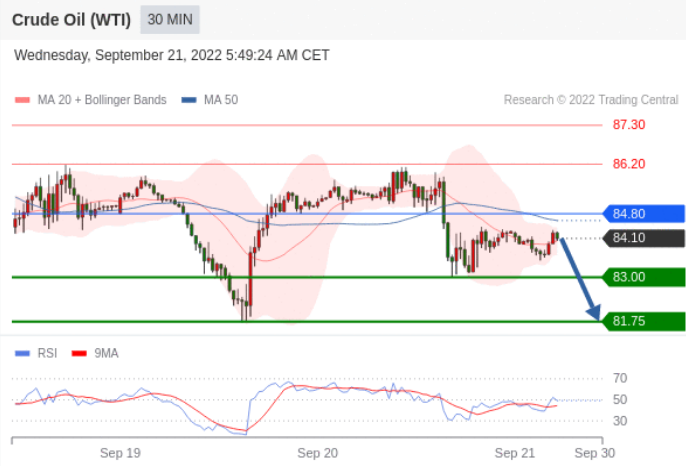686x466 pixels.
Task: Click the RSI 50 axis label
Action: [620, 399]
